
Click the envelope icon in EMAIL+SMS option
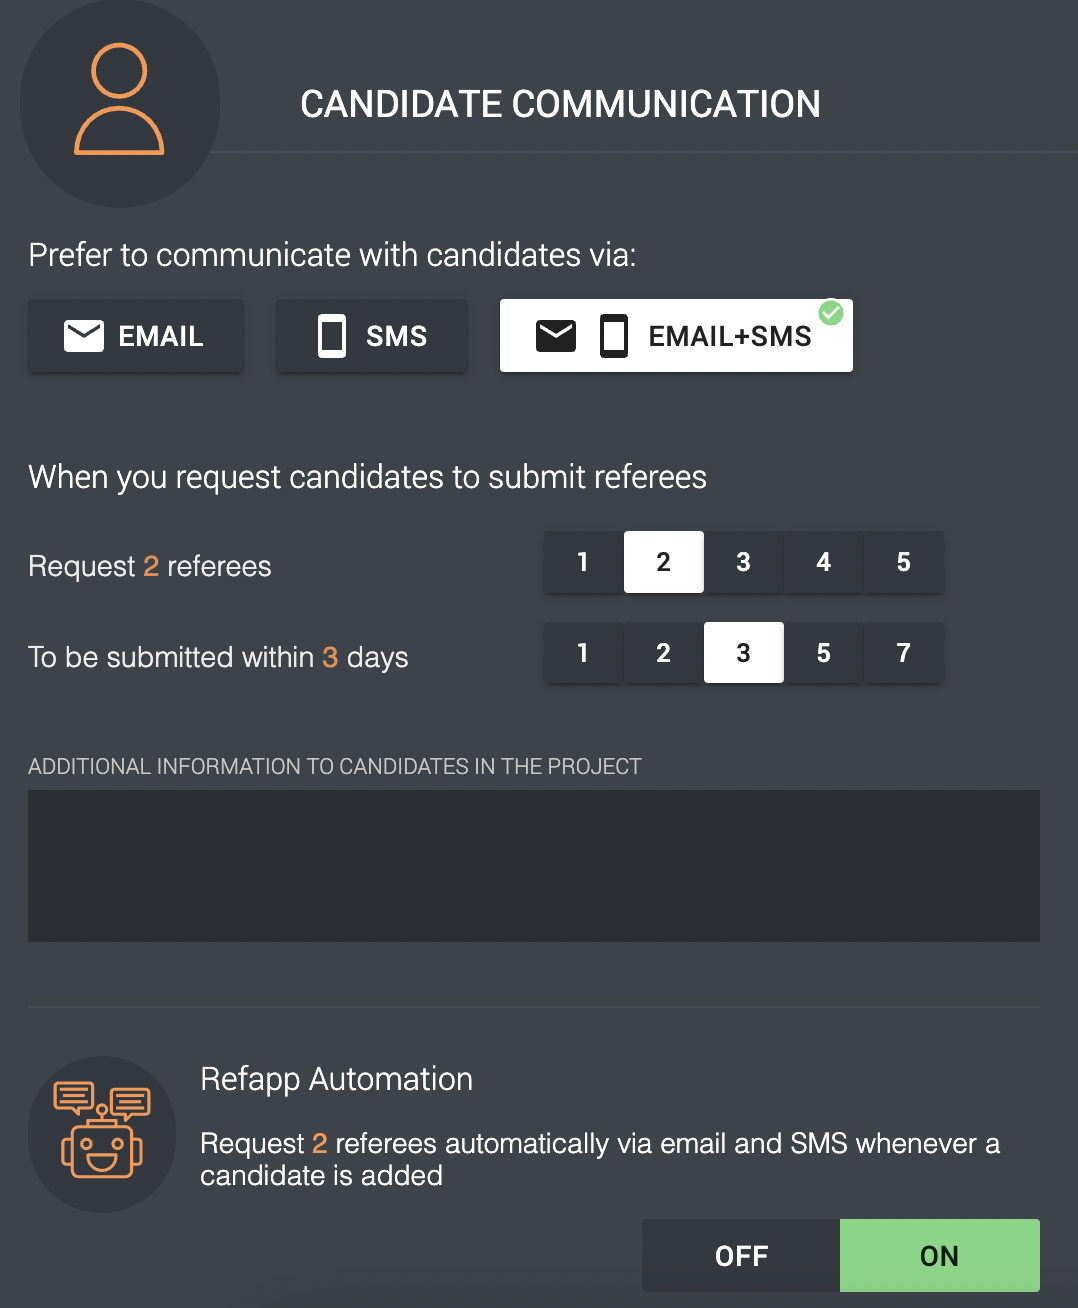click(x=556, y=336)
